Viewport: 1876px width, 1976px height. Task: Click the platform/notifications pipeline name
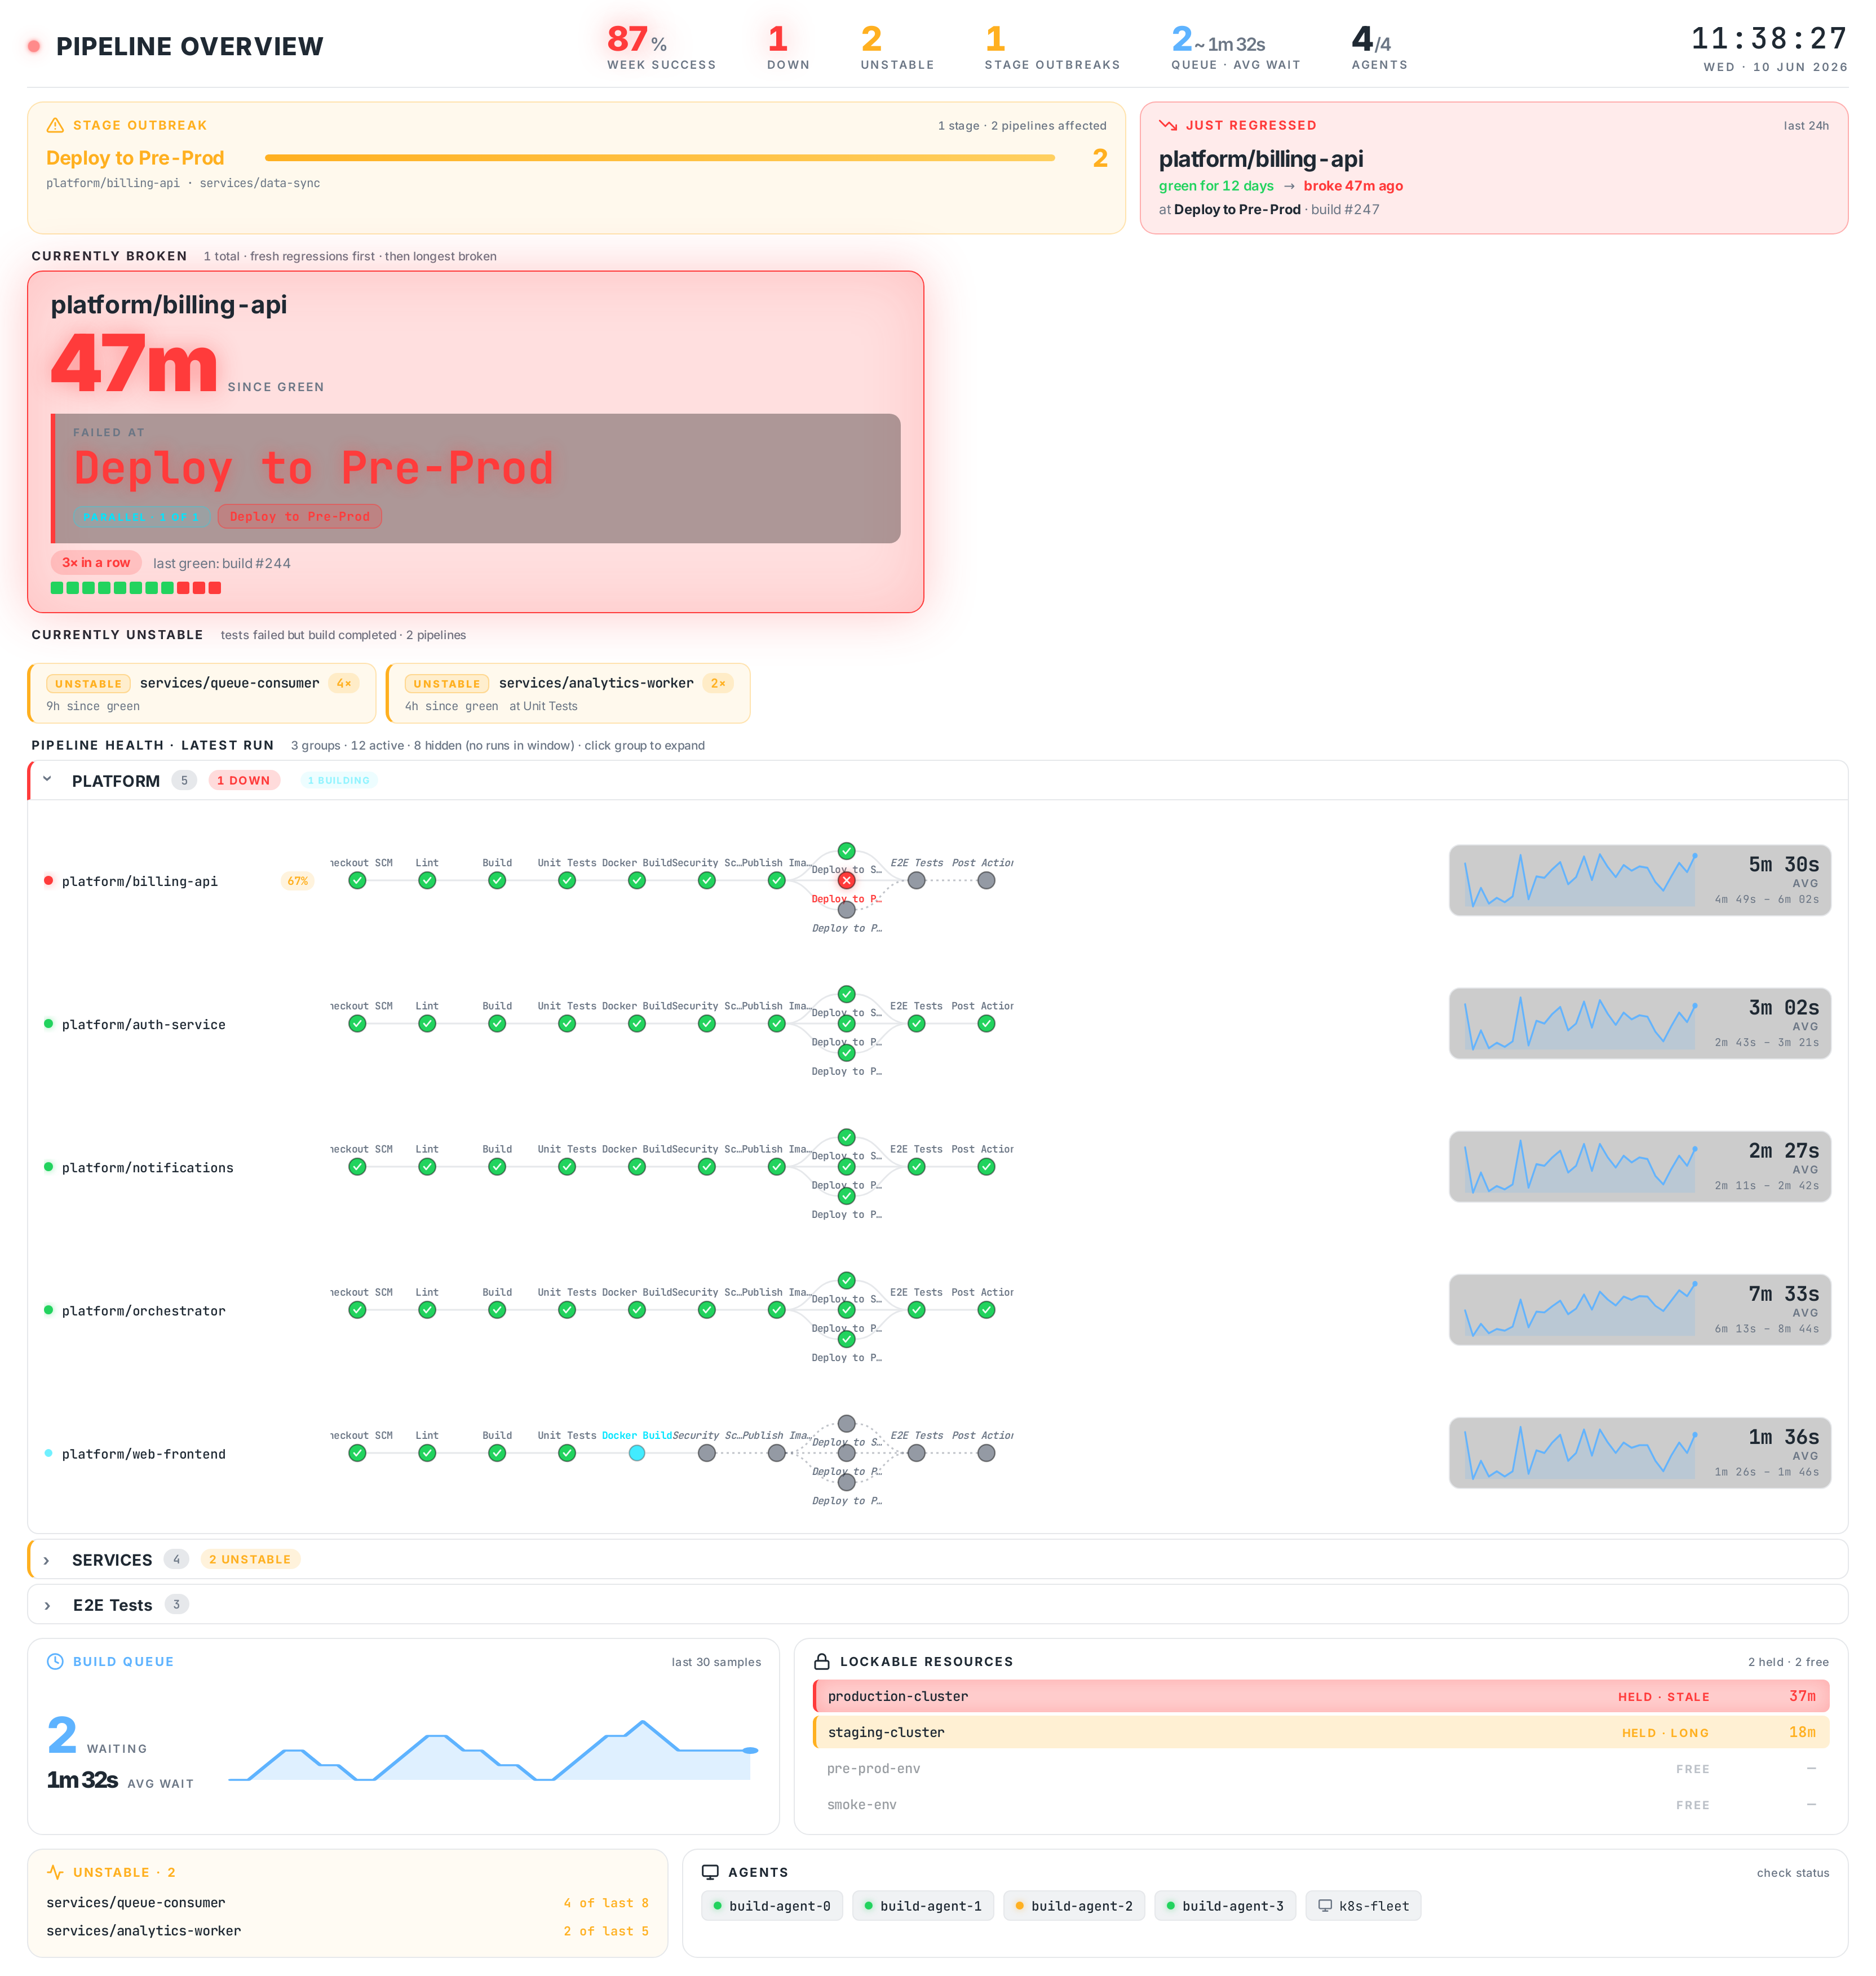[x=147, y=1167]
